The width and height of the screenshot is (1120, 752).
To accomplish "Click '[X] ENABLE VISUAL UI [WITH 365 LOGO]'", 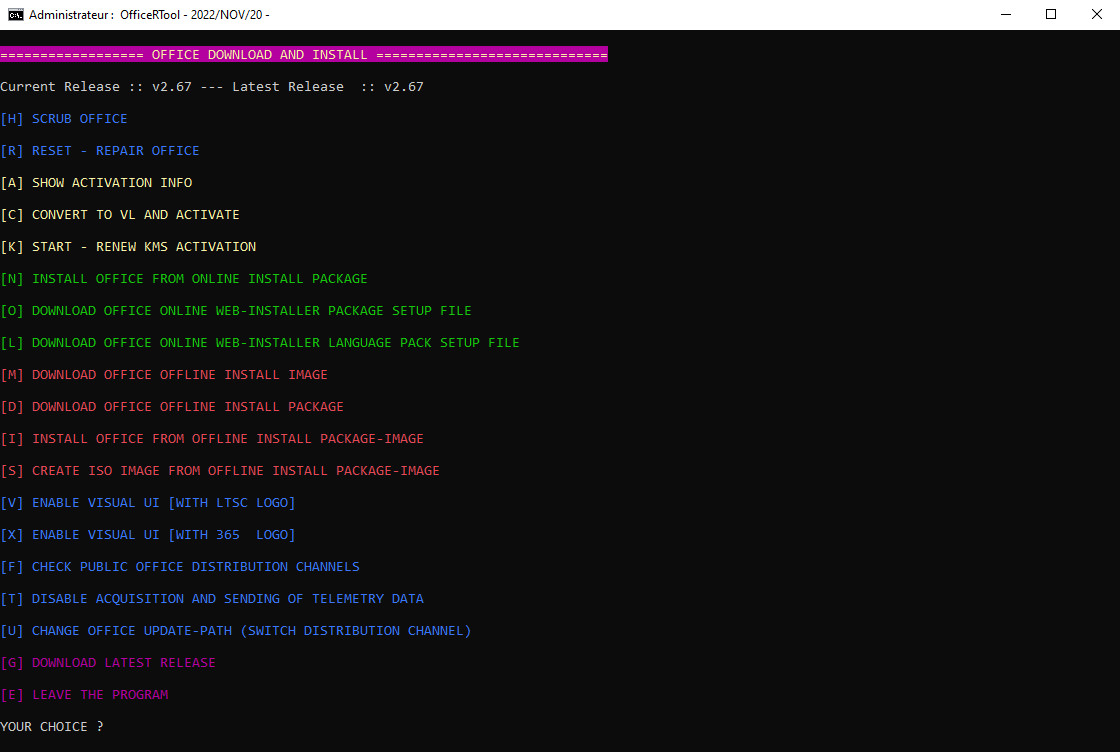I will [x=148, y=535].
